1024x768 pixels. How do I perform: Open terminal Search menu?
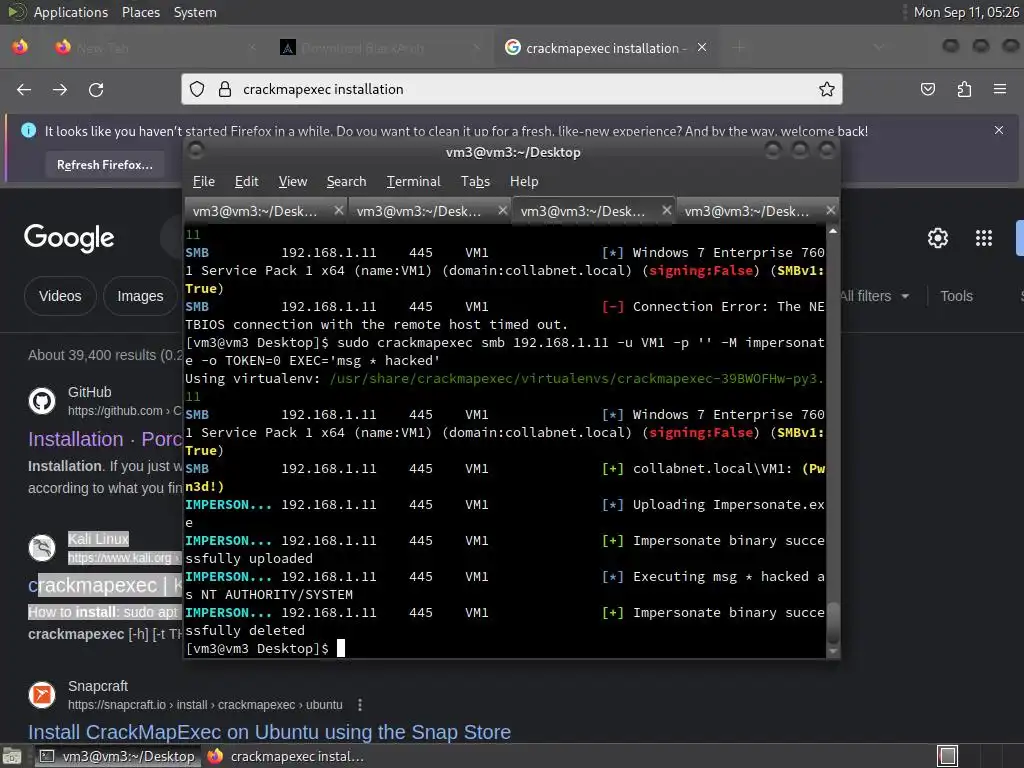pyautogui.click(x=346, y=182)
